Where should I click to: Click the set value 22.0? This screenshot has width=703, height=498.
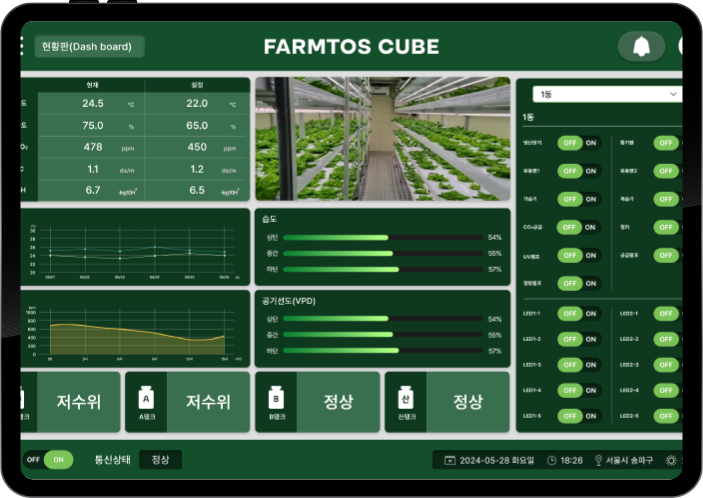197,104
